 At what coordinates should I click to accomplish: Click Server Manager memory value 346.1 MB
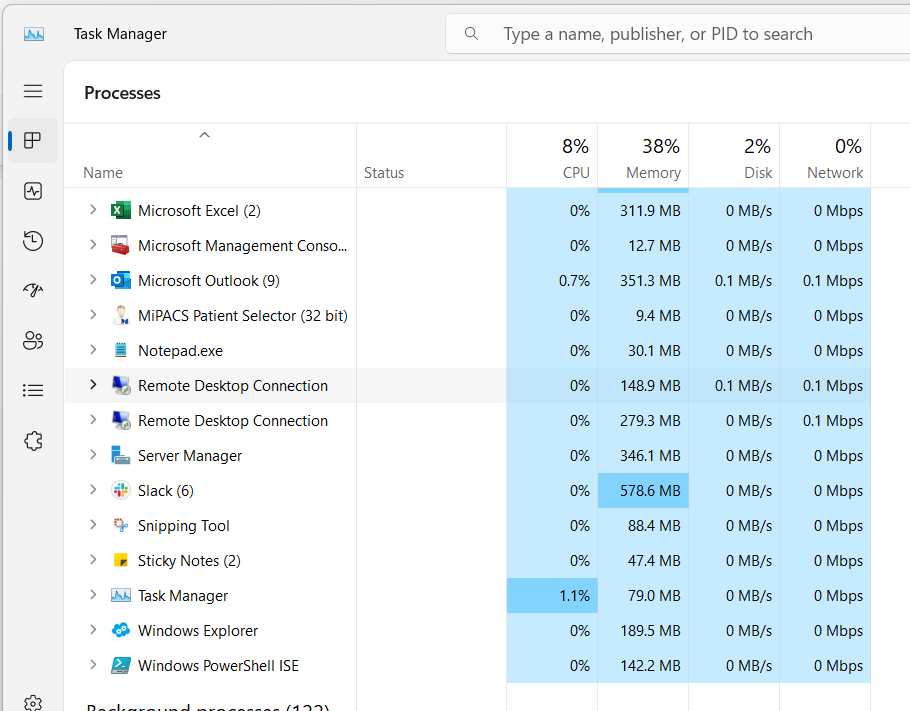[x=650, y=456]
